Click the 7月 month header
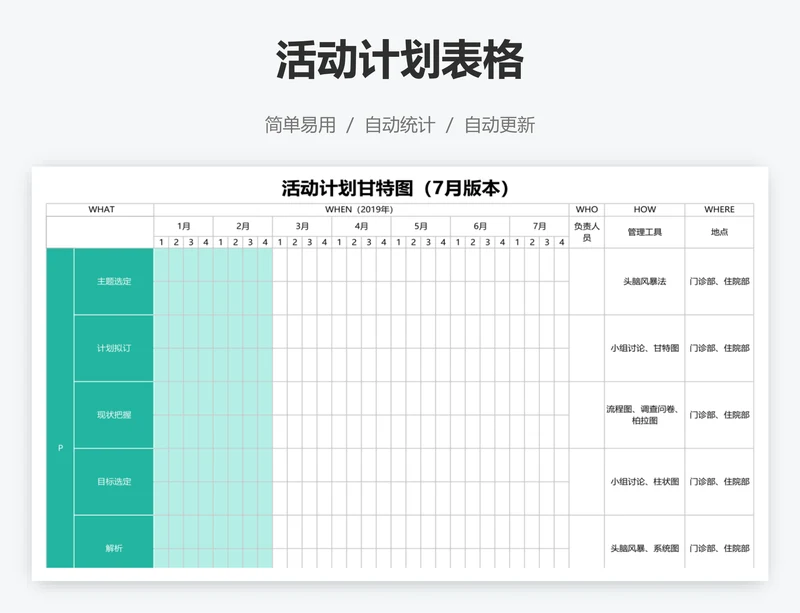This screenshot has height=613, width=800. 539,226
